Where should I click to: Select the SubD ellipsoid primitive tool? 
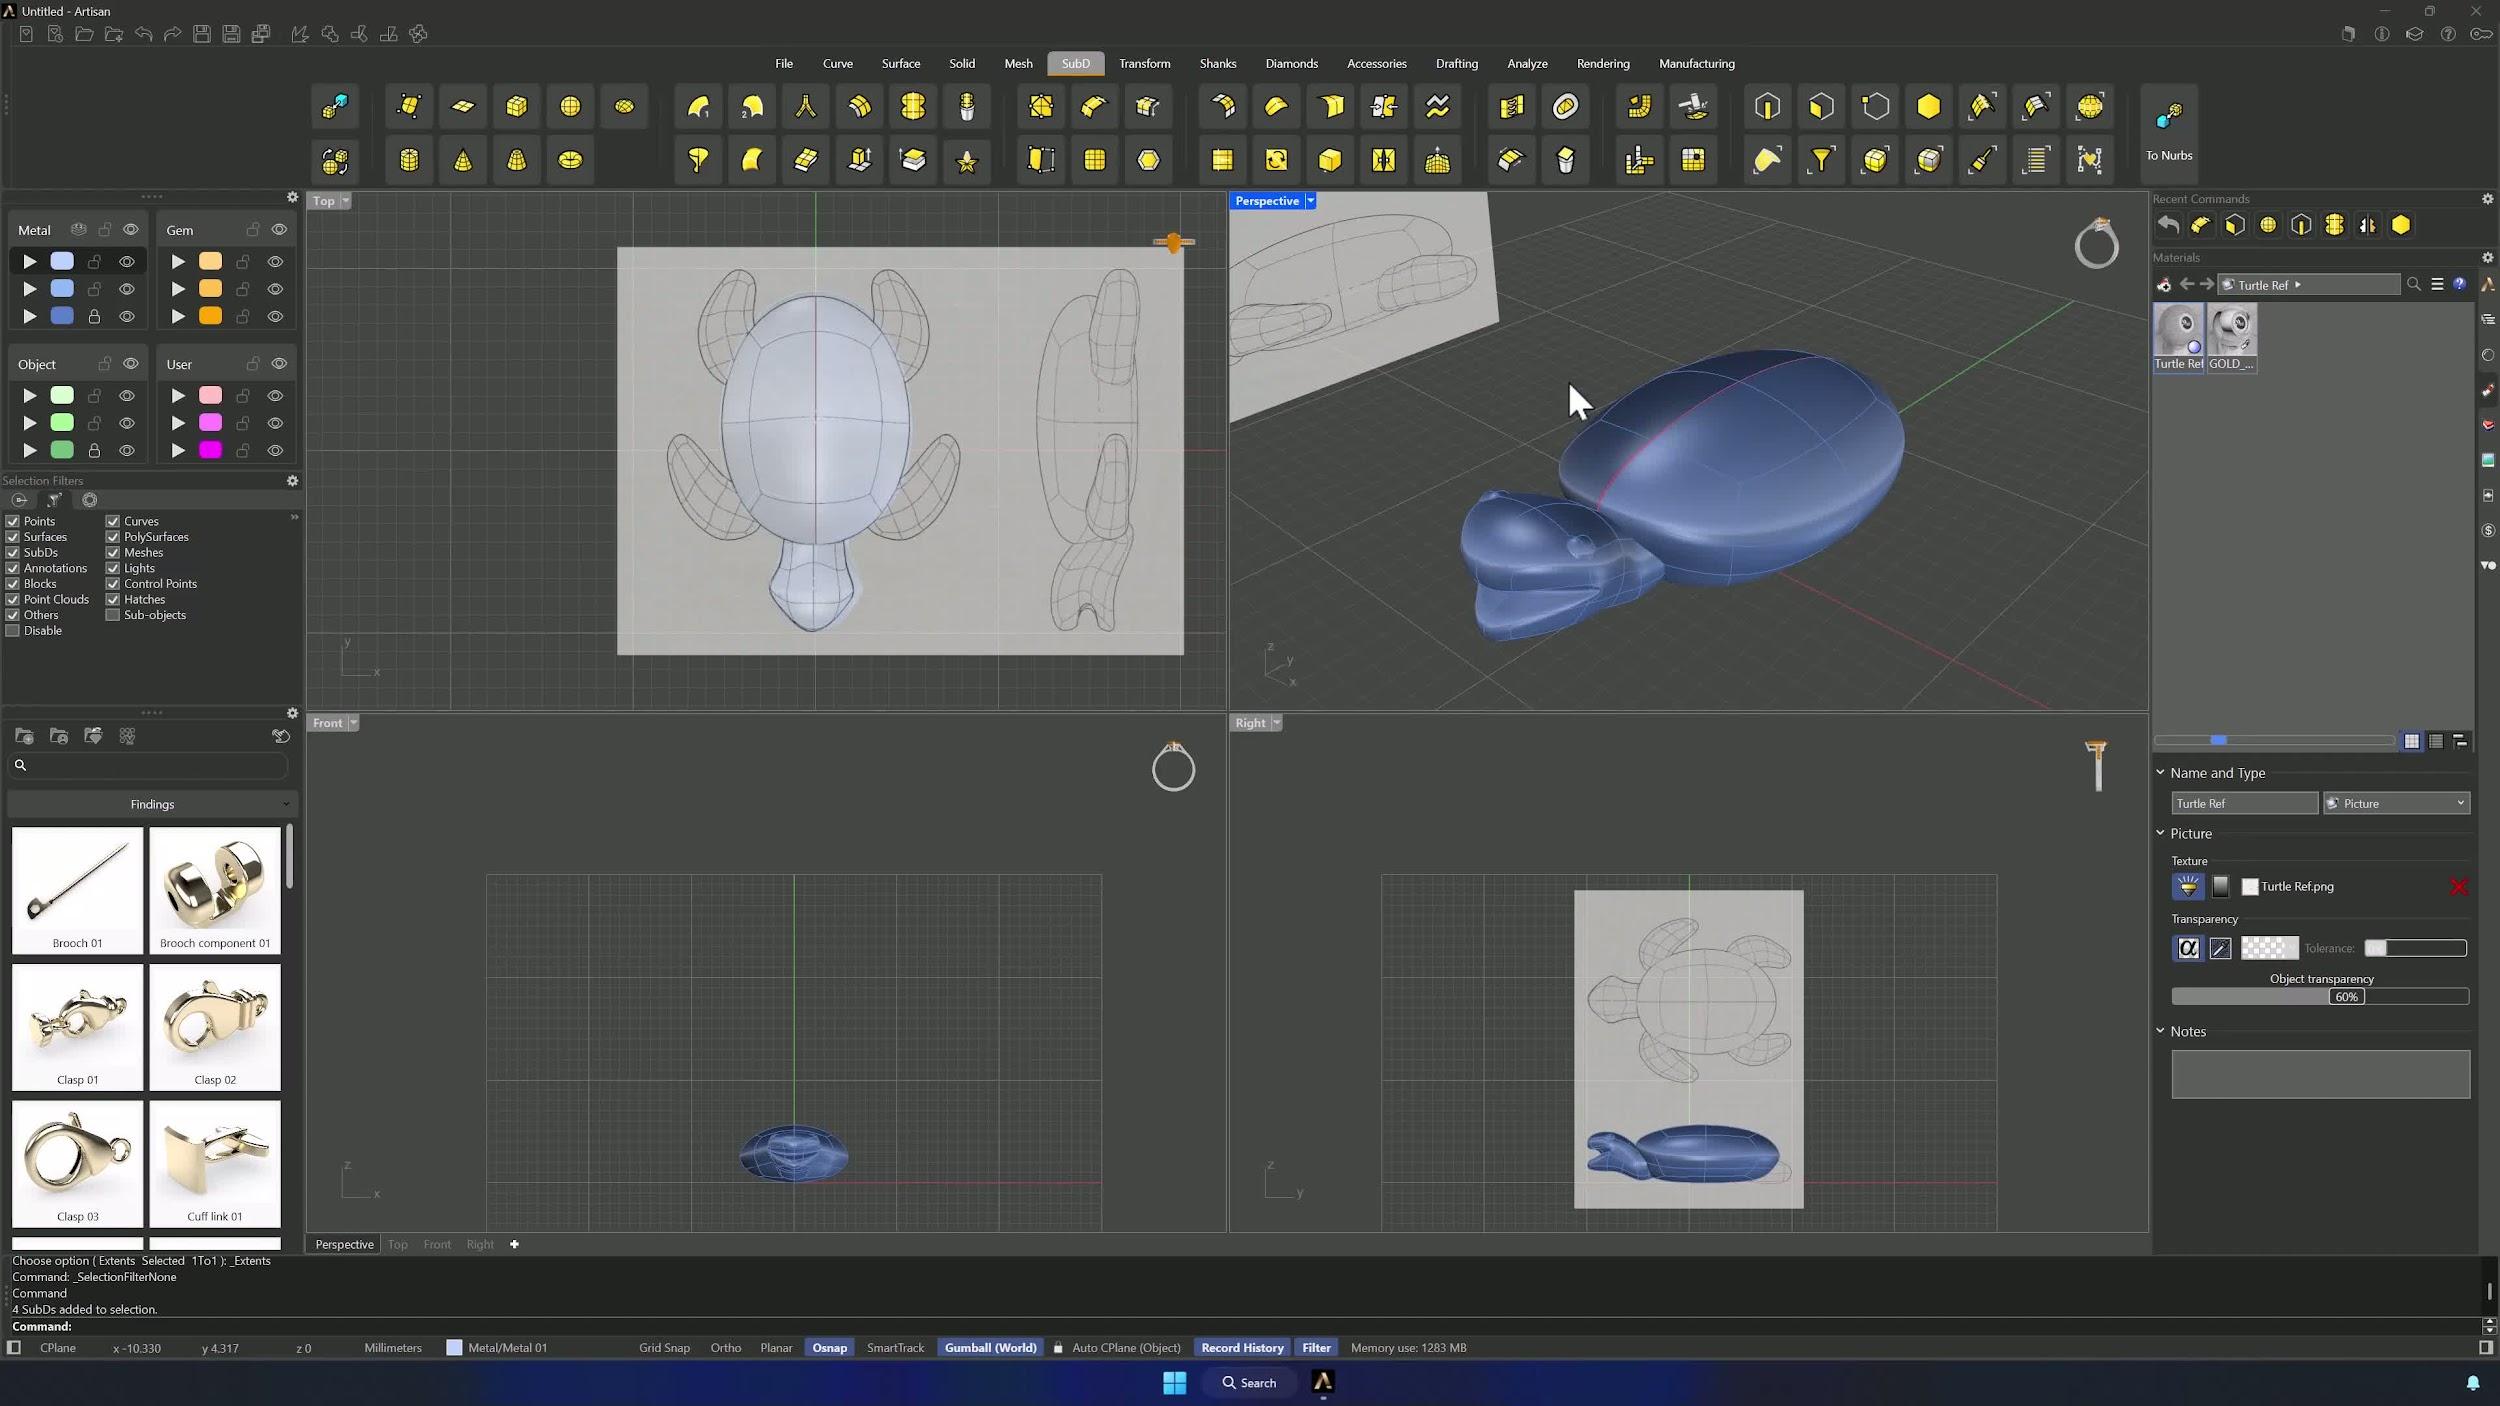[624, 107]
